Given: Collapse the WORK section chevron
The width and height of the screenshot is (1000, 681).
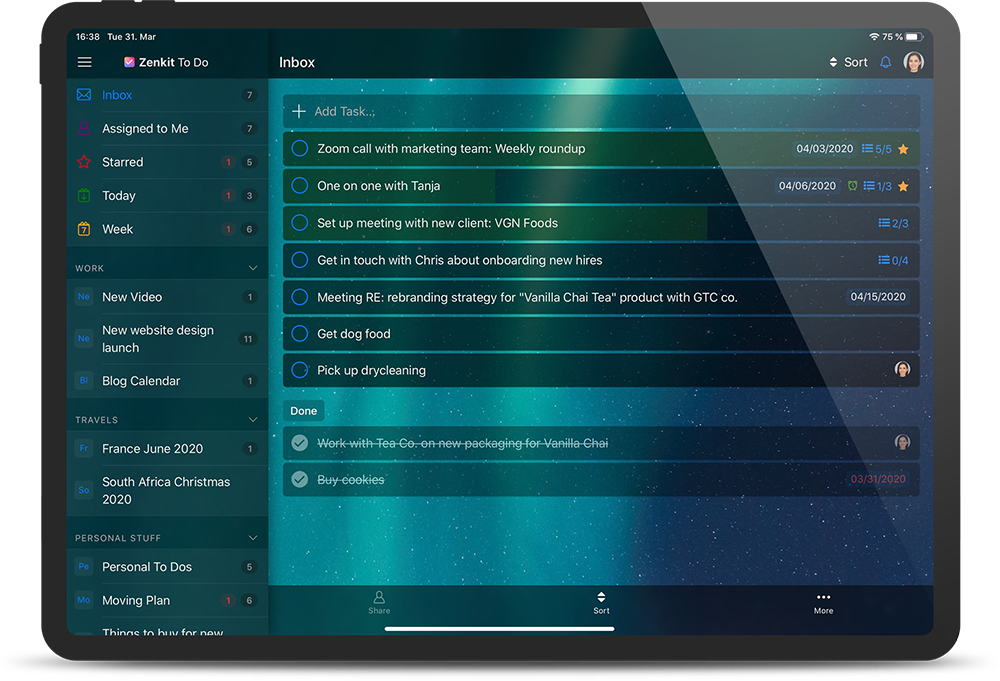Looking at the screenshot, I should (x=253, y=268).
